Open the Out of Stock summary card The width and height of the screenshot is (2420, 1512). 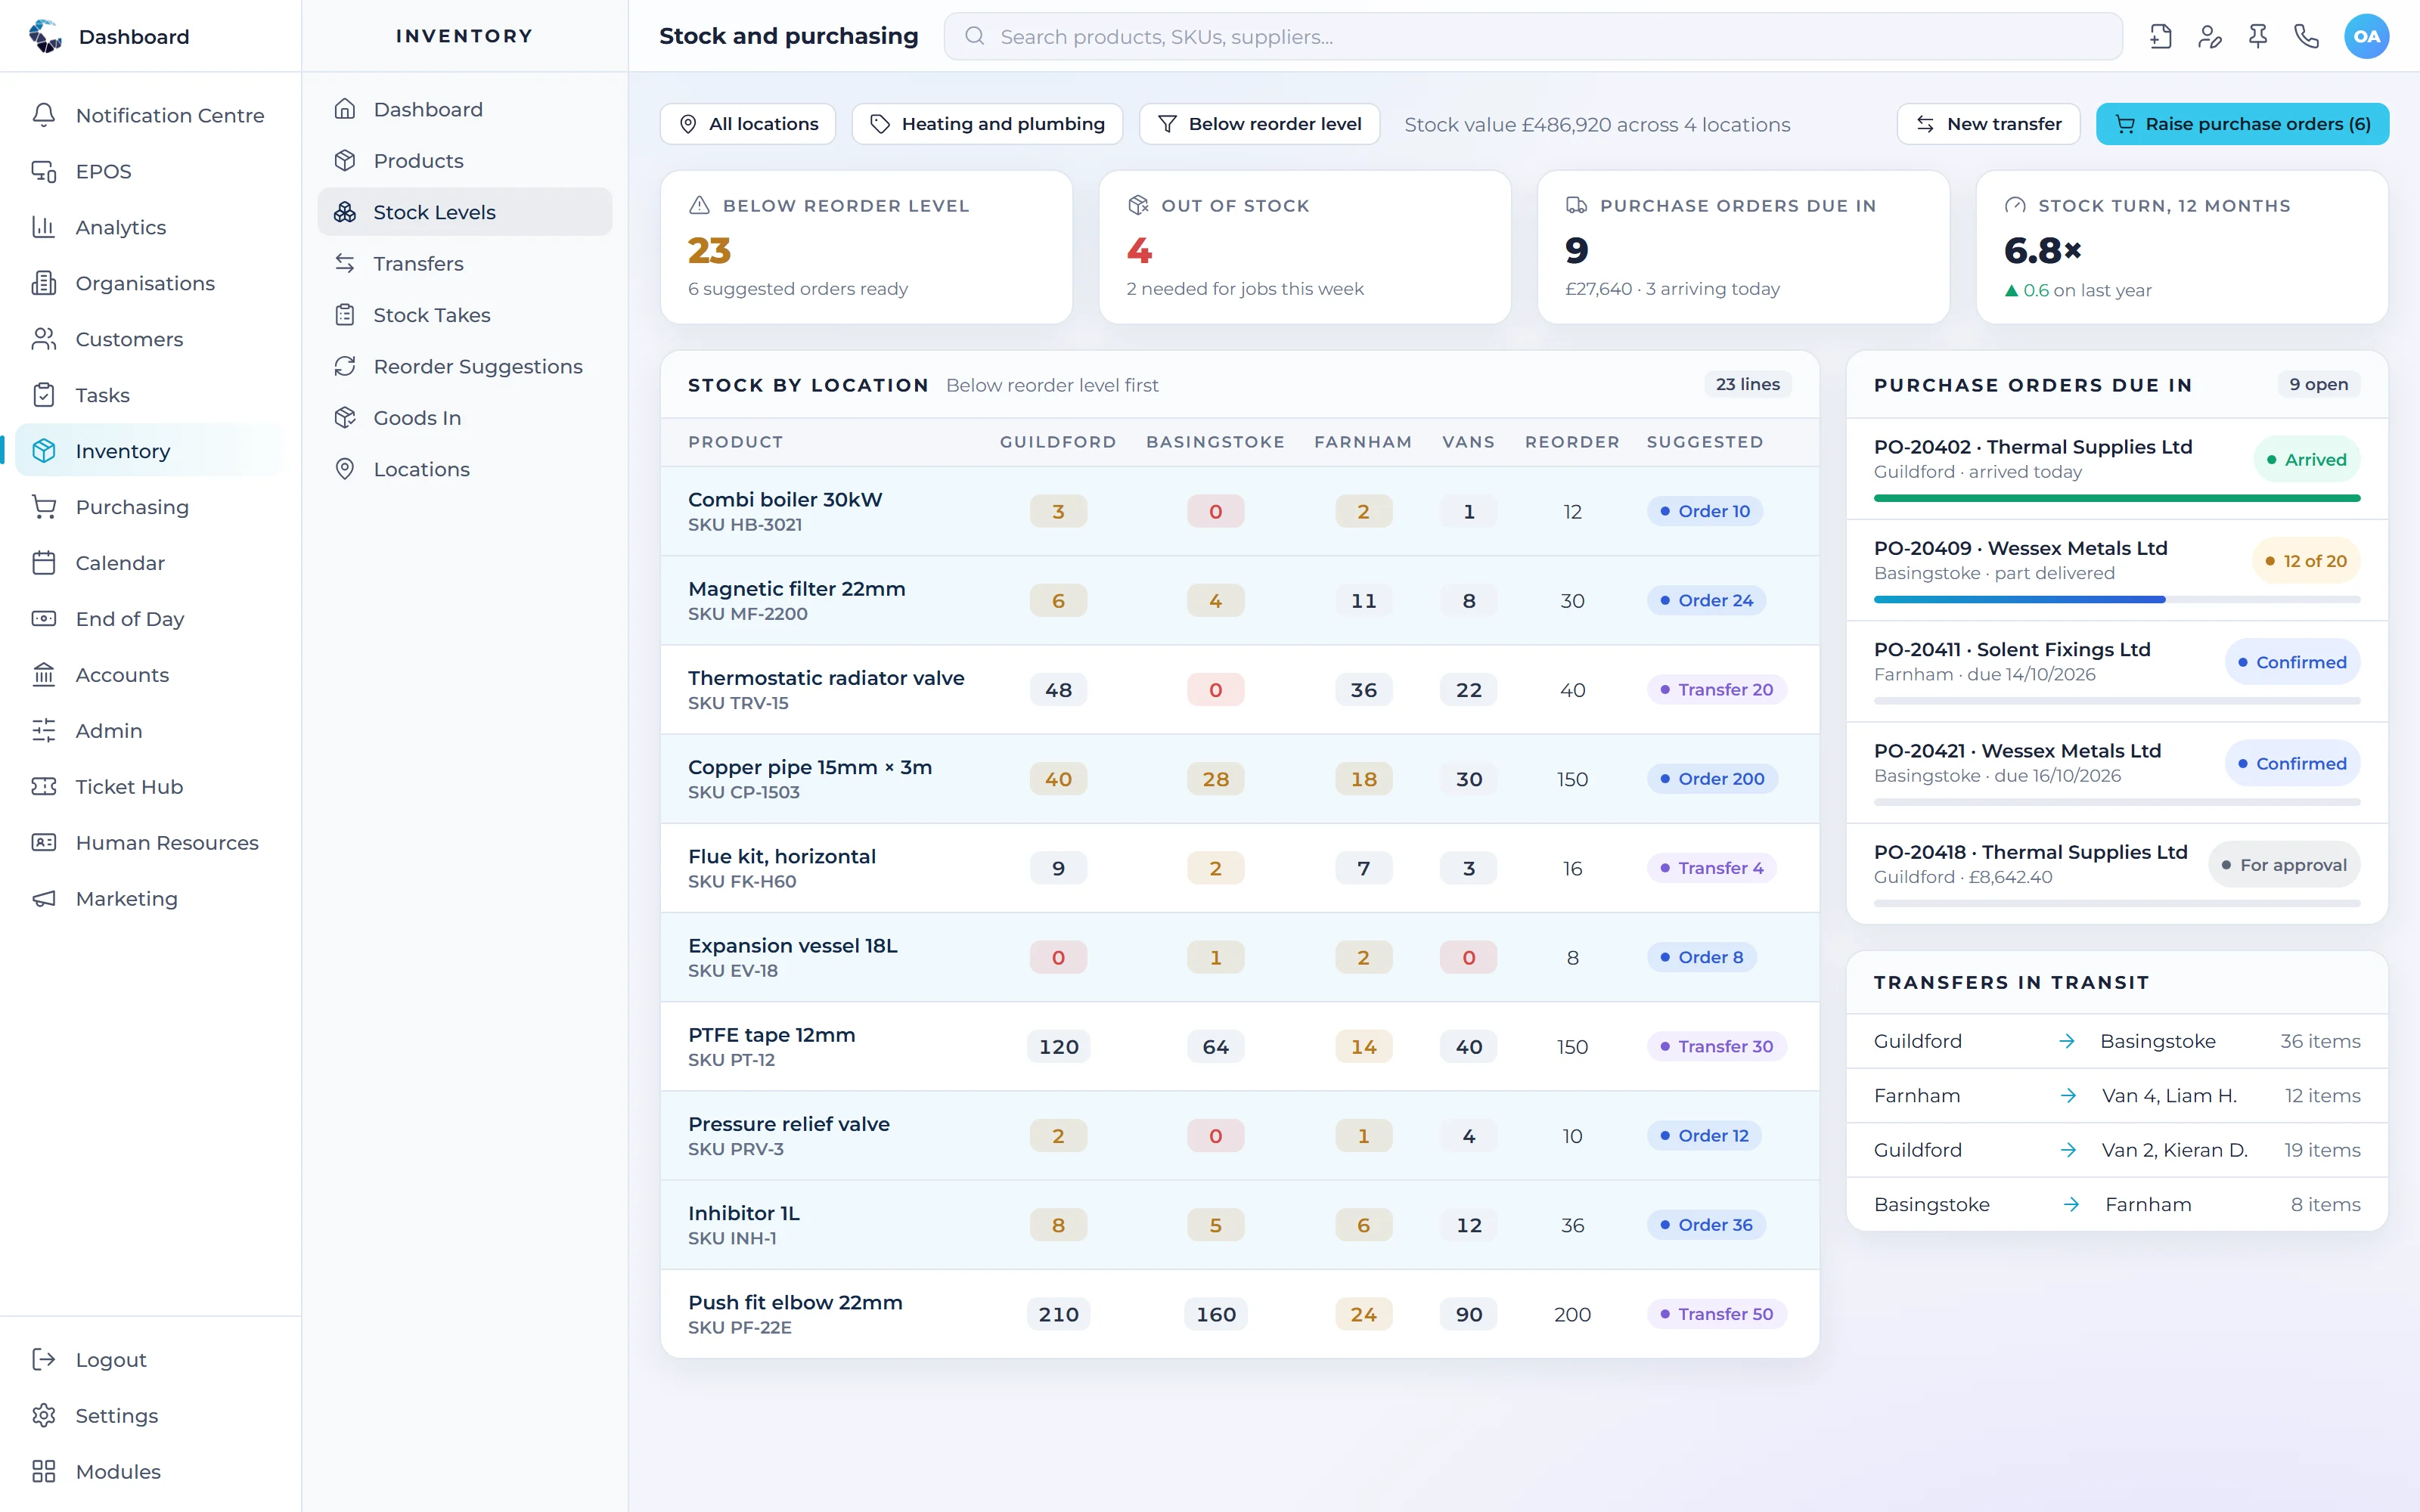pyautogui.click(x=1304, y=247)
